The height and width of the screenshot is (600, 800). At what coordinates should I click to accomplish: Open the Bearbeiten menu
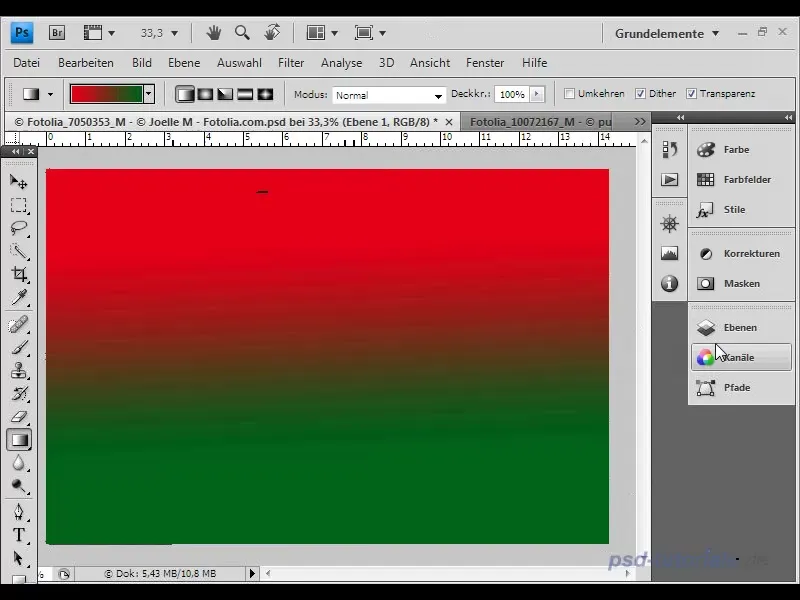pyautogui.click(x=86, y=63)
